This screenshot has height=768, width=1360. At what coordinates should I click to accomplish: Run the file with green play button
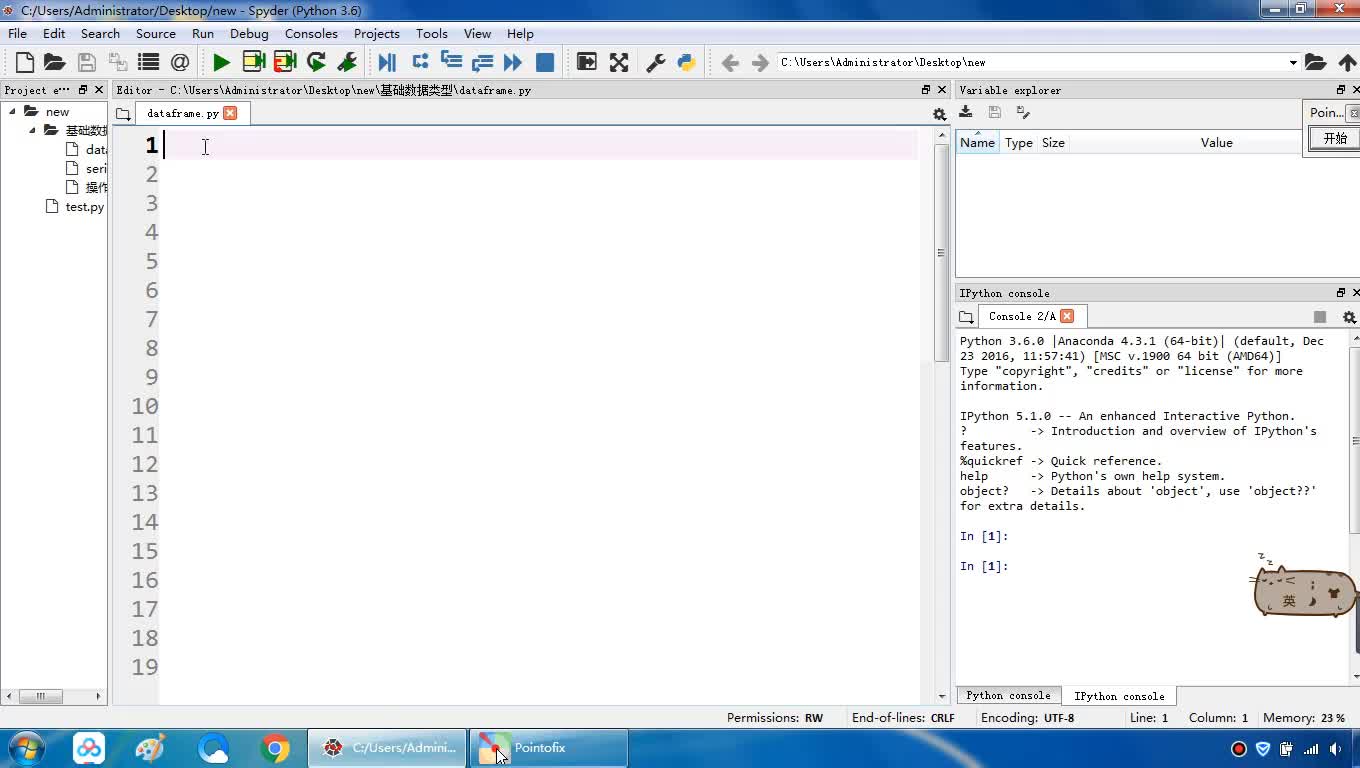pos(221,62)
